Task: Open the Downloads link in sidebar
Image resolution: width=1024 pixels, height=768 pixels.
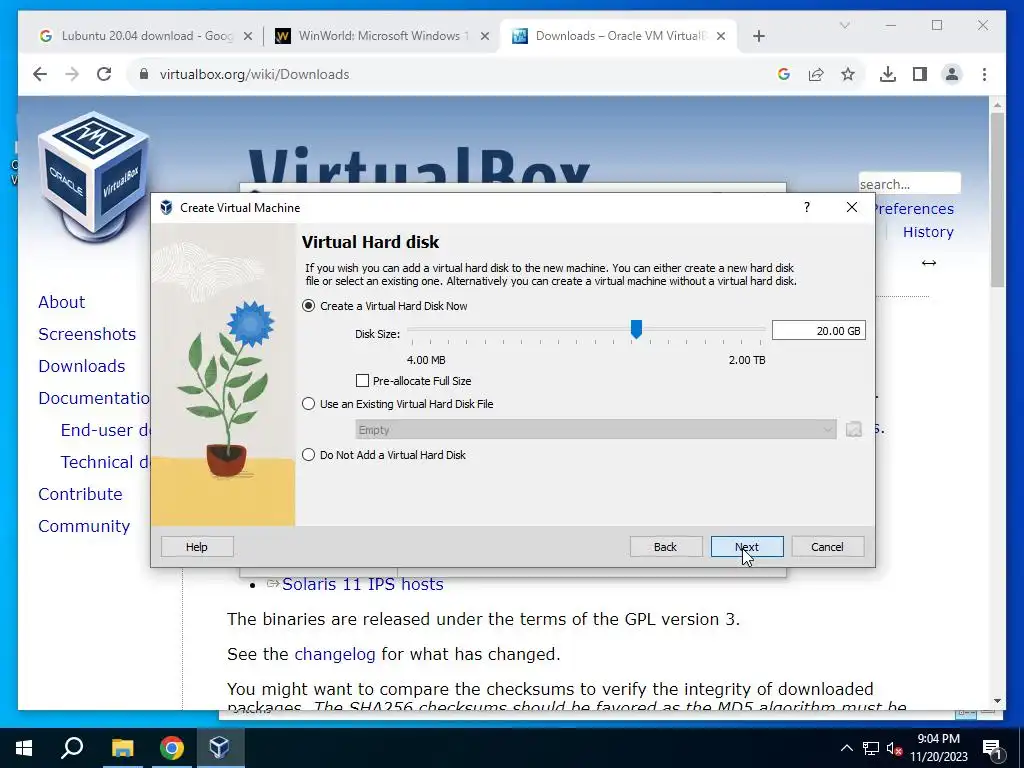Action: (x=82, y=366)
